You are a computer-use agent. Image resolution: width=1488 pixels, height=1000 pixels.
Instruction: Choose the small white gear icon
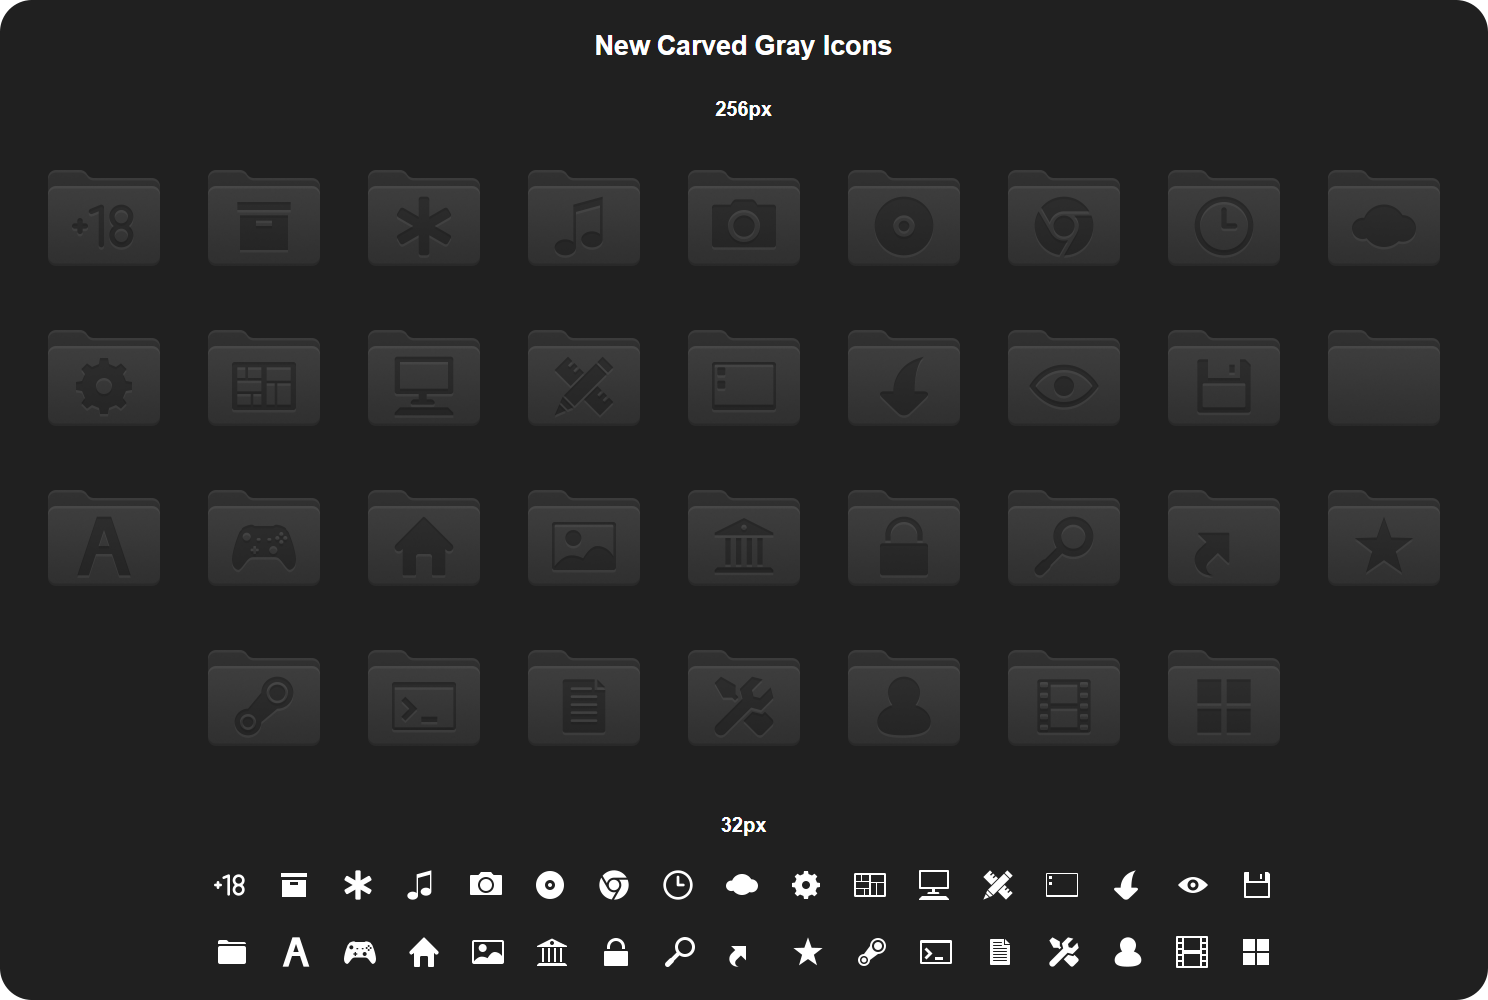[806, 885]
